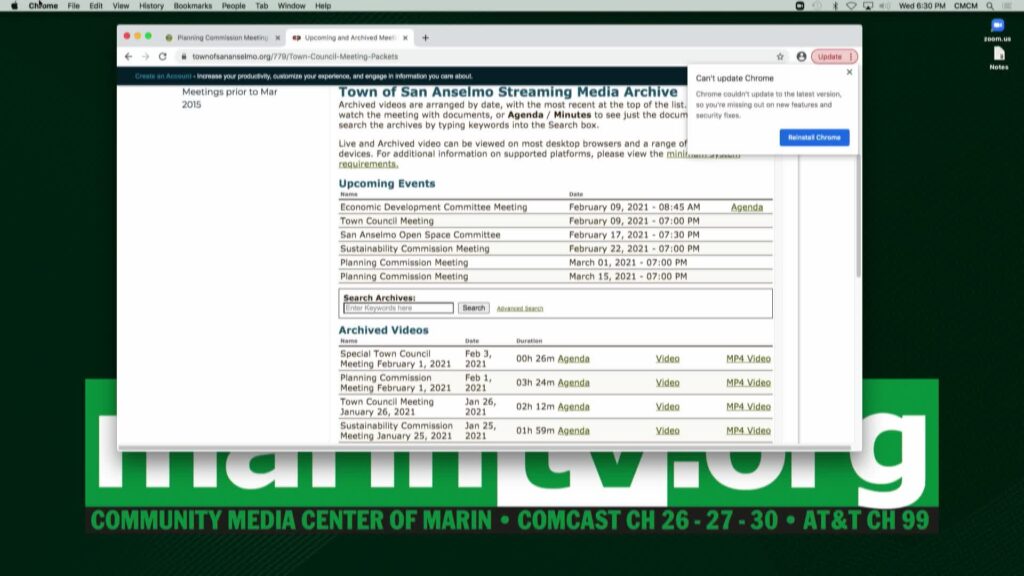Open the View menu
This screenshot has width=1024, height=576.
point(121,6)
